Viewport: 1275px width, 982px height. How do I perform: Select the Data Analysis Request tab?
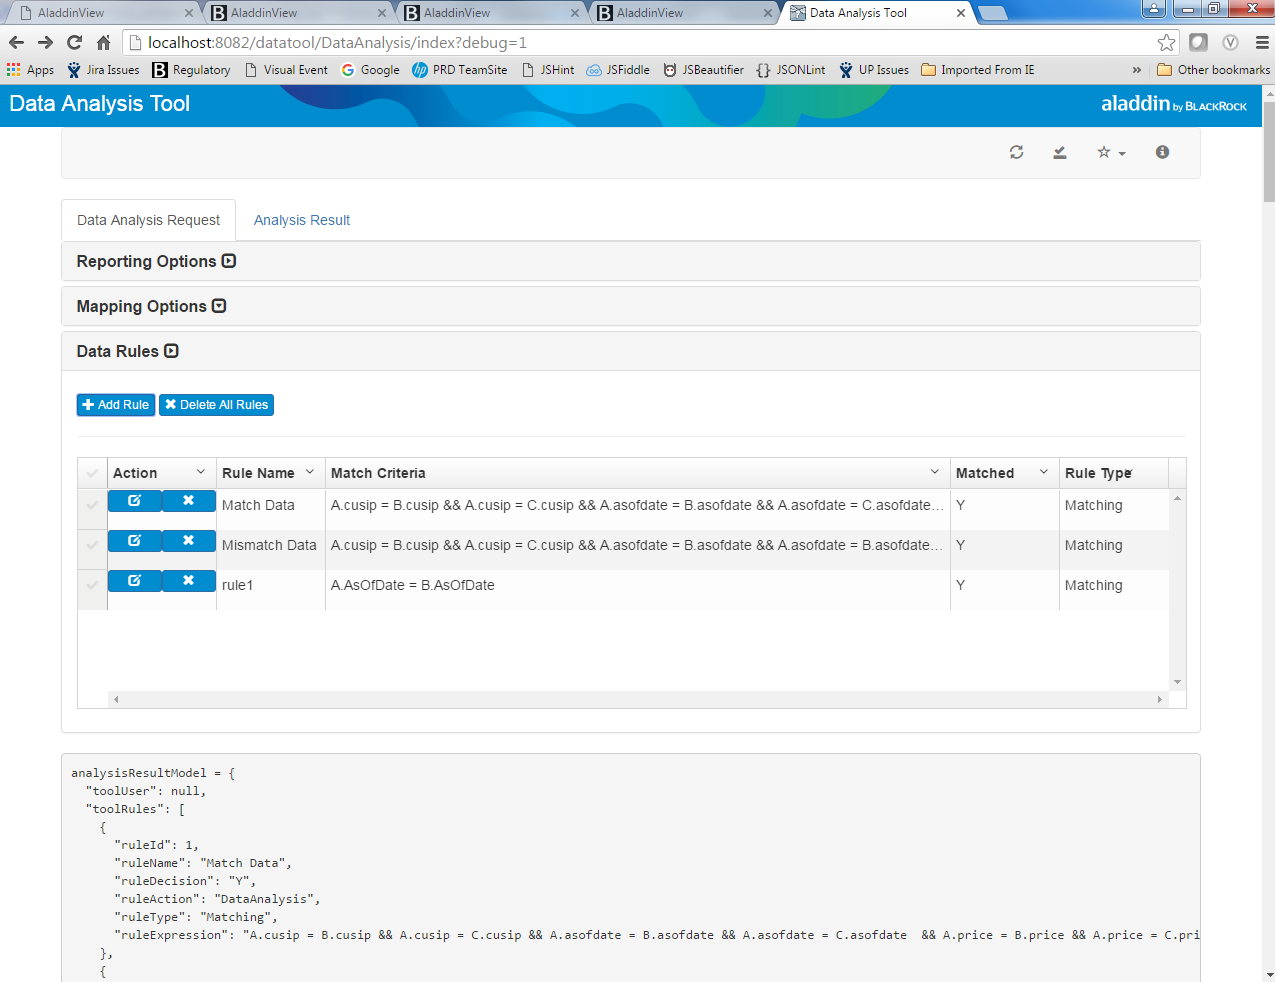(148, 220)
